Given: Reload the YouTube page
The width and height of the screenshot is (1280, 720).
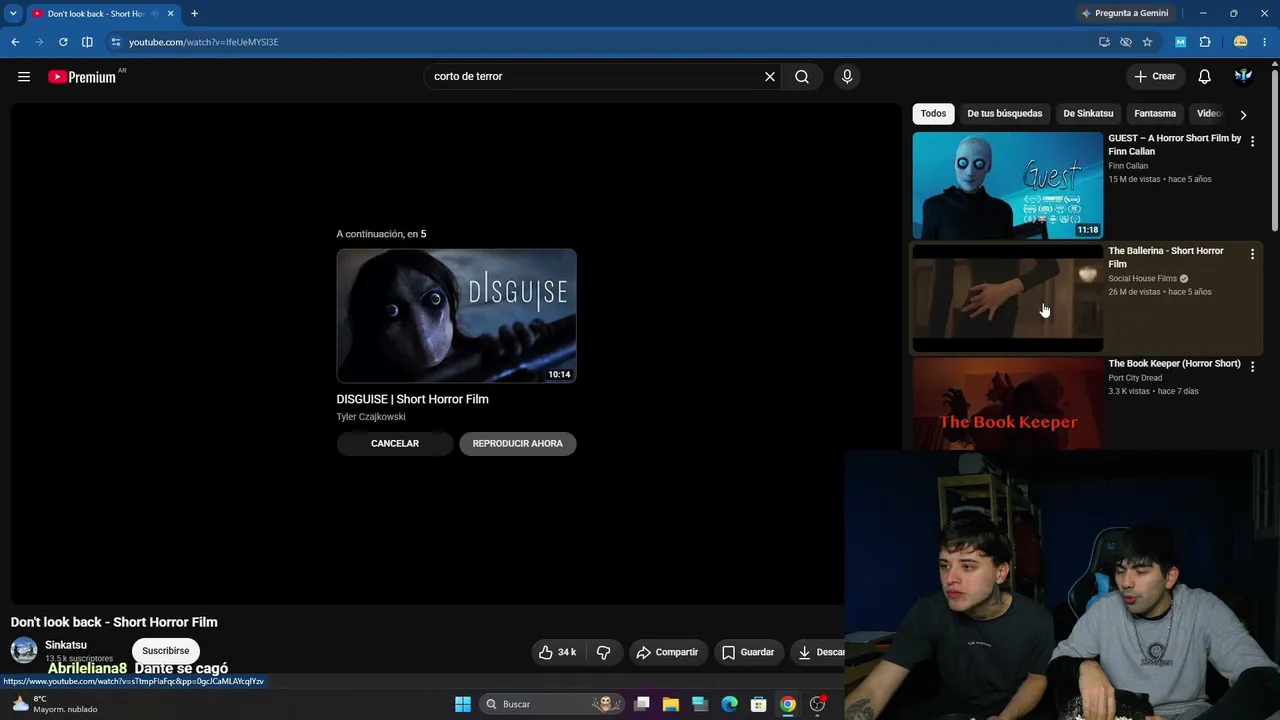Looking at the screenshot, I should [63, 42].
